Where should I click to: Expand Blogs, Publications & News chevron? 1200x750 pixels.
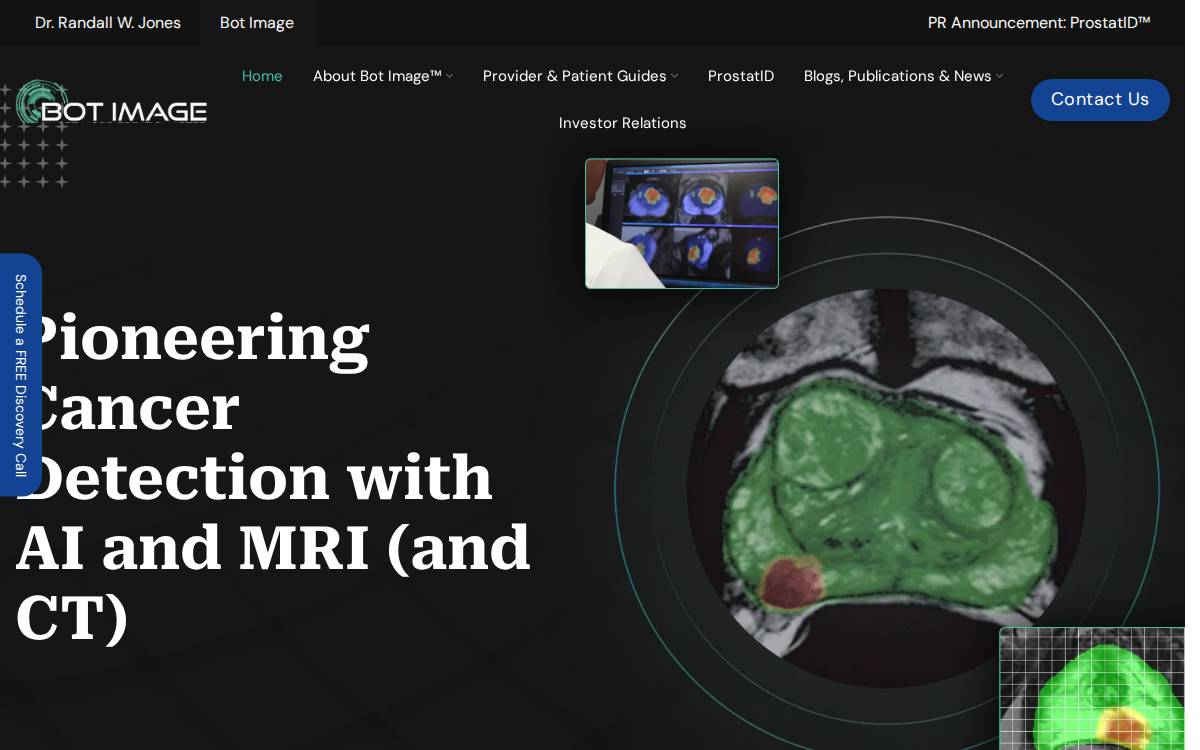click(999, 76)
